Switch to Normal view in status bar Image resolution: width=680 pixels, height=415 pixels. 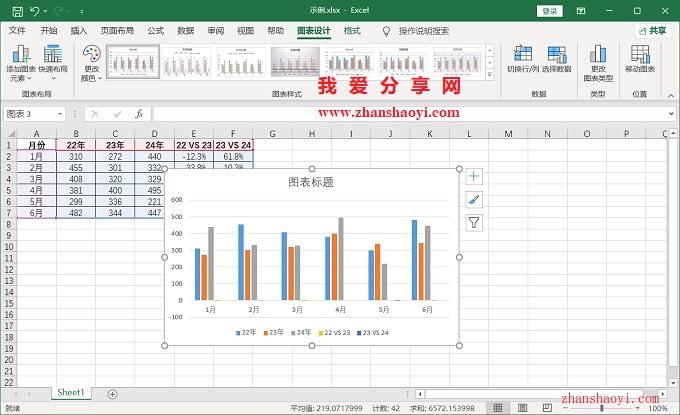tap(498, 408)
